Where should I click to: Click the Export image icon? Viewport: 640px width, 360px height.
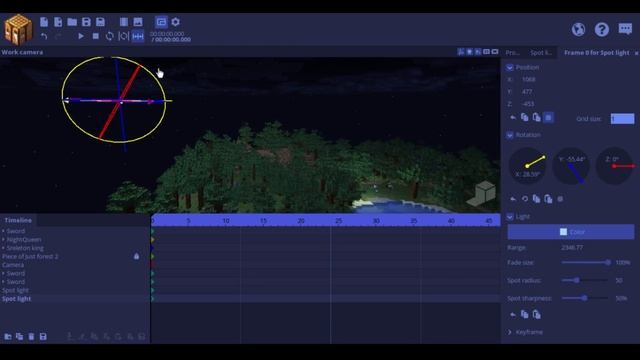point(138,22)
